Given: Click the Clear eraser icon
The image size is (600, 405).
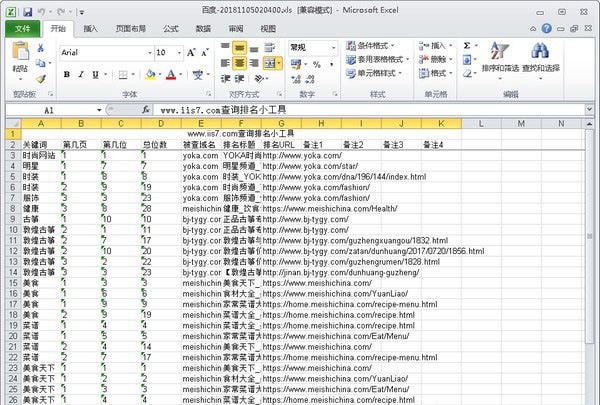Looking at the screenshot, I should 467,73.
